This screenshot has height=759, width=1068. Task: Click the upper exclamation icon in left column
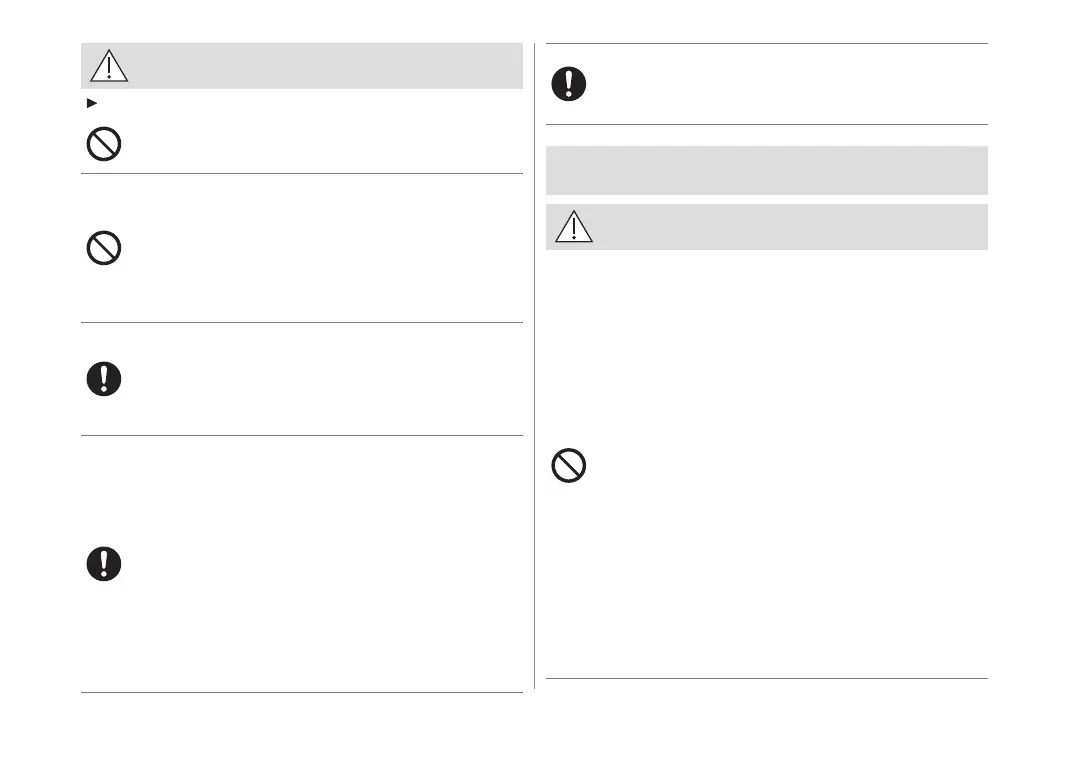(103, 379)
